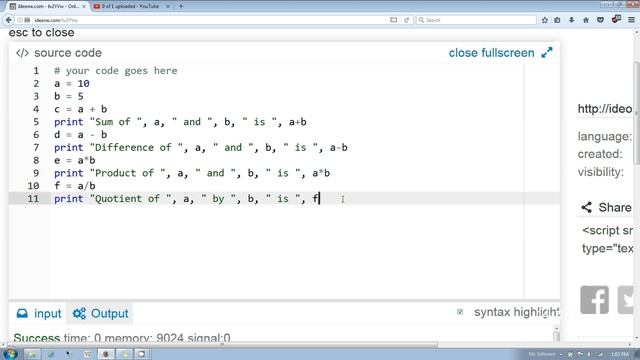The height and width of the screenshot is (360, 640).
Task: Click the line printing "Product of"
Action: [192, 173]
